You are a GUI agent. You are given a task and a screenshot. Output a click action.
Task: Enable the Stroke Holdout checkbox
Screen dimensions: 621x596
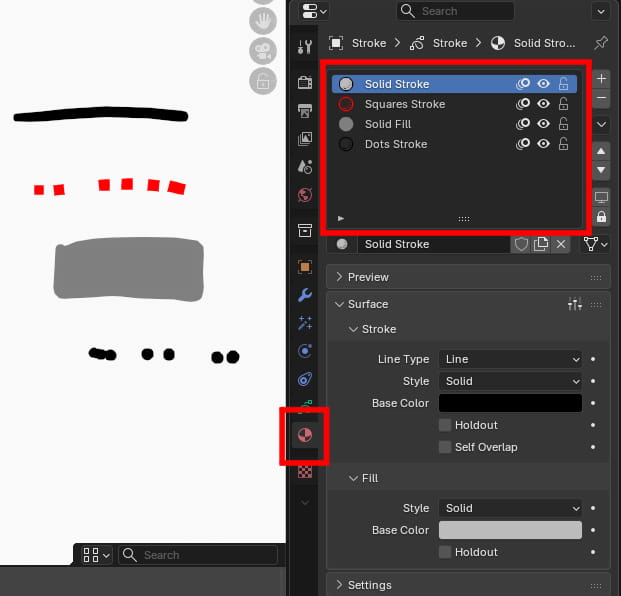[445, 425]
